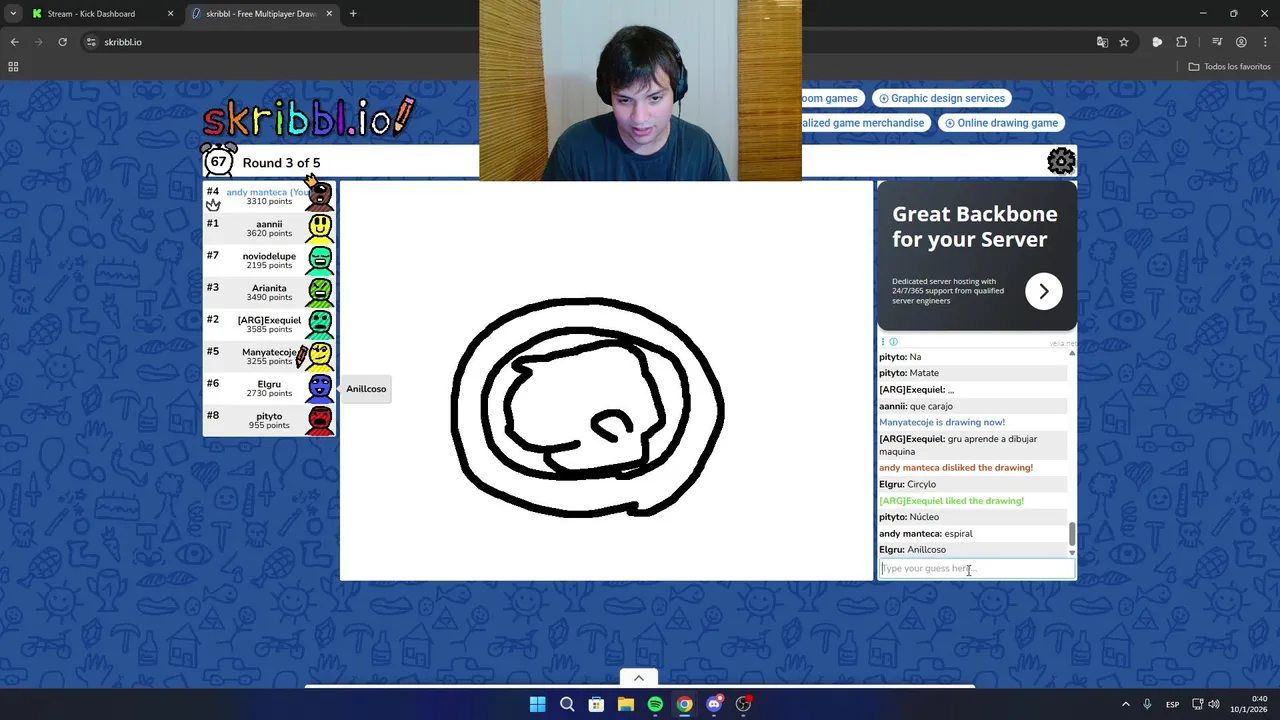Open OBS Studio from taskbar
Viewport: 1280px width, 720px height.
pos(743,704)
